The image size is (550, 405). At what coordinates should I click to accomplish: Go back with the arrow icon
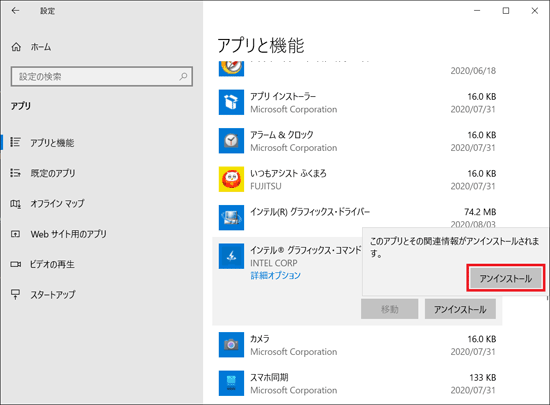click(15, 11)
